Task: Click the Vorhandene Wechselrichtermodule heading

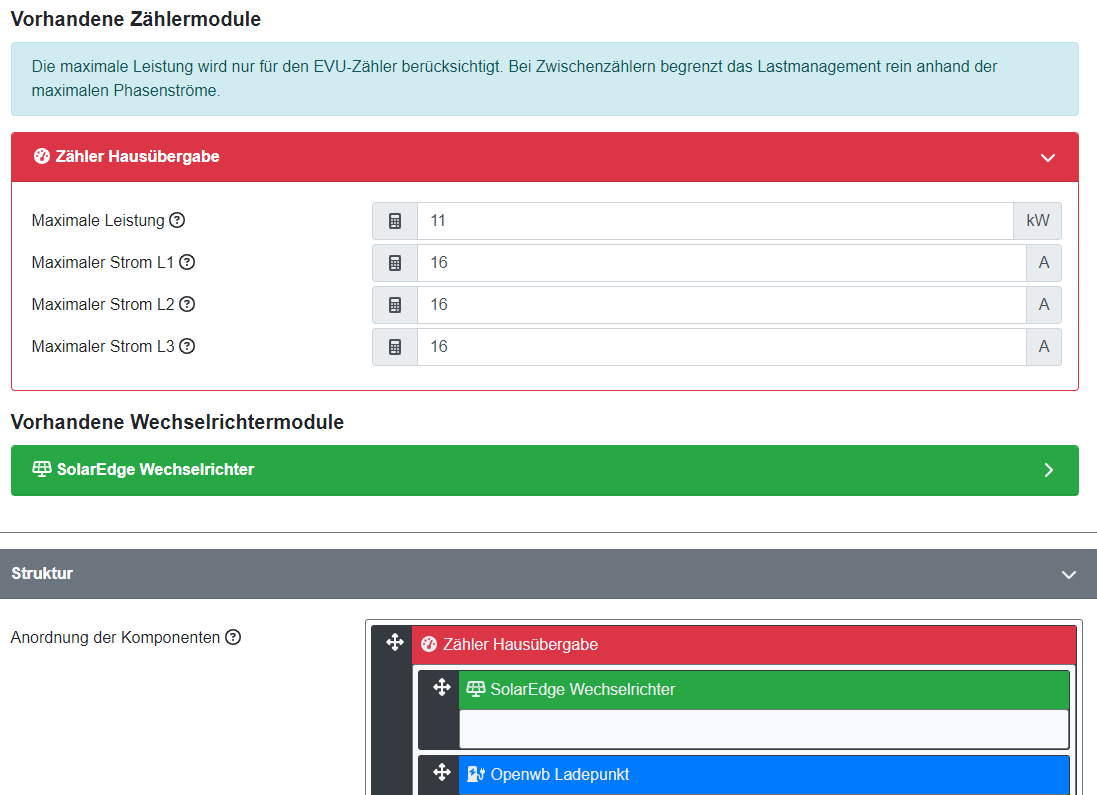Action: 177,422
